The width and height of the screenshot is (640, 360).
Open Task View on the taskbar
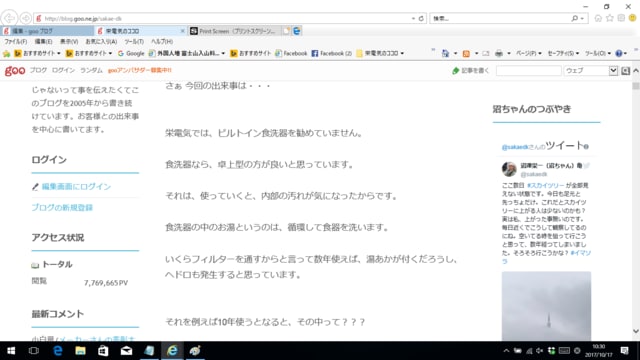click(34, 351)
